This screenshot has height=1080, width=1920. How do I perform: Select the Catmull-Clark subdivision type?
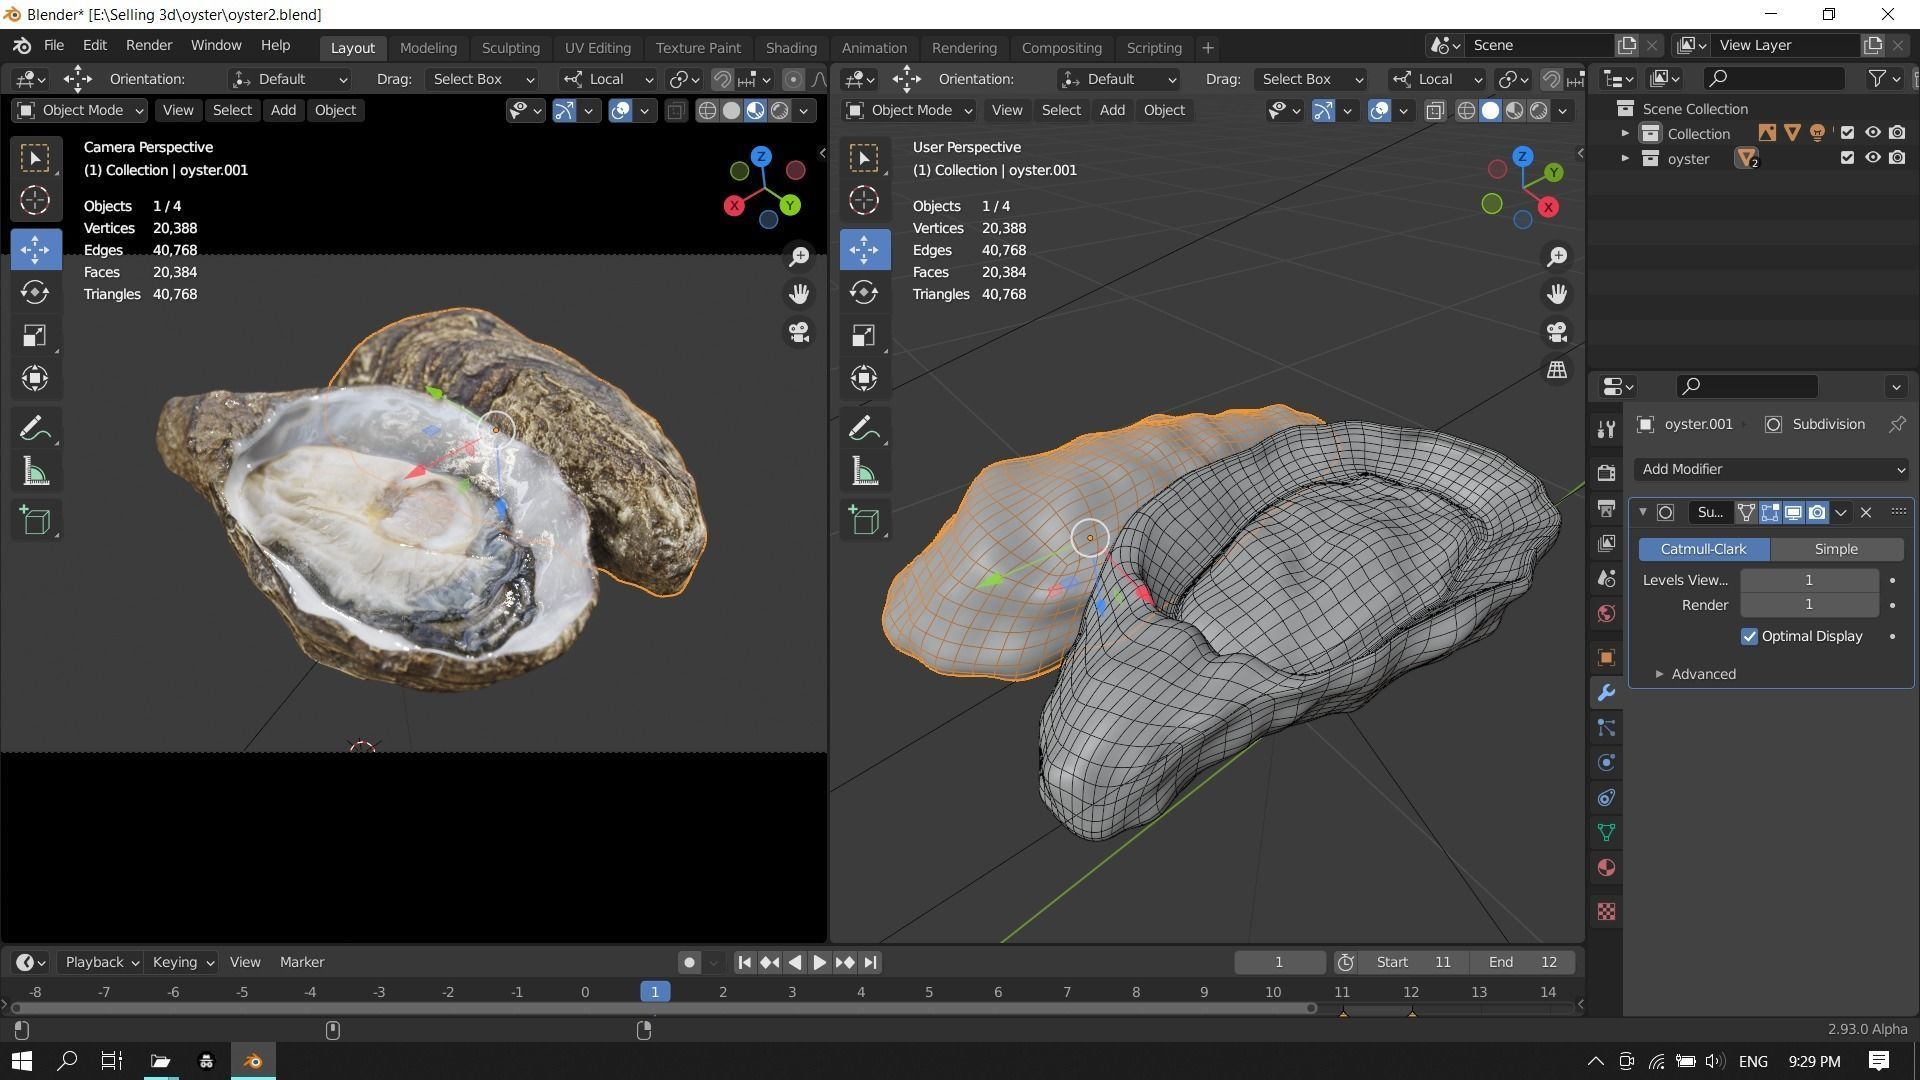(1703, 549)
